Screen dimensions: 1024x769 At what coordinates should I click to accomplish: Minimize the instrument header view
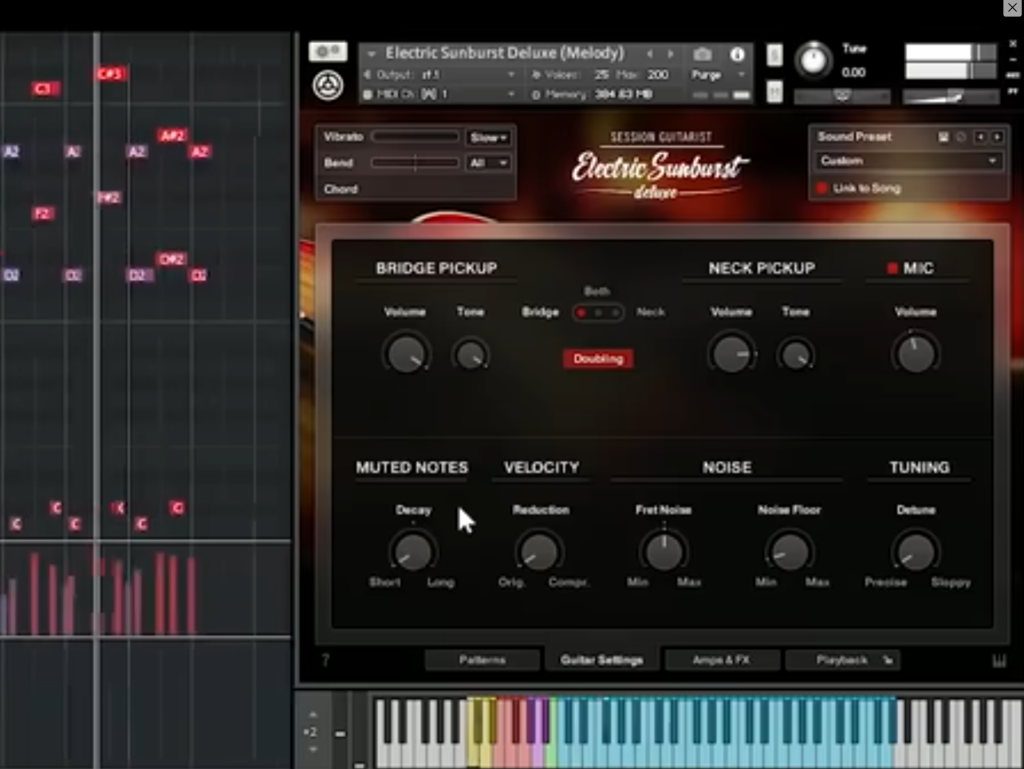pos(1013,59)
